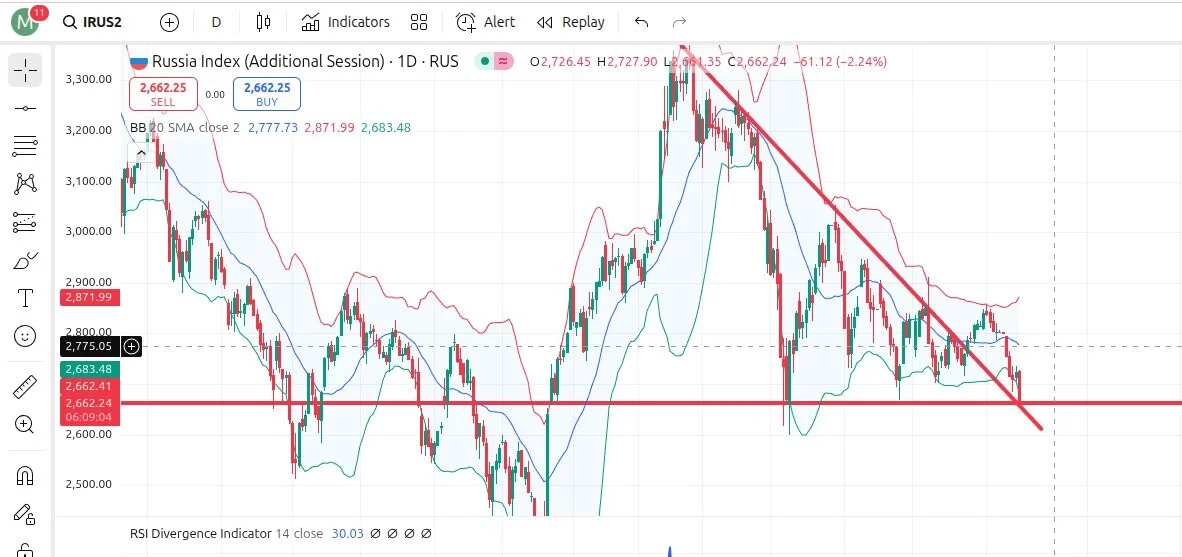Select the brush drawing tool
The width and height of the screenshot is (1182, 557).
pyautogui.click(x=26, y=261)
